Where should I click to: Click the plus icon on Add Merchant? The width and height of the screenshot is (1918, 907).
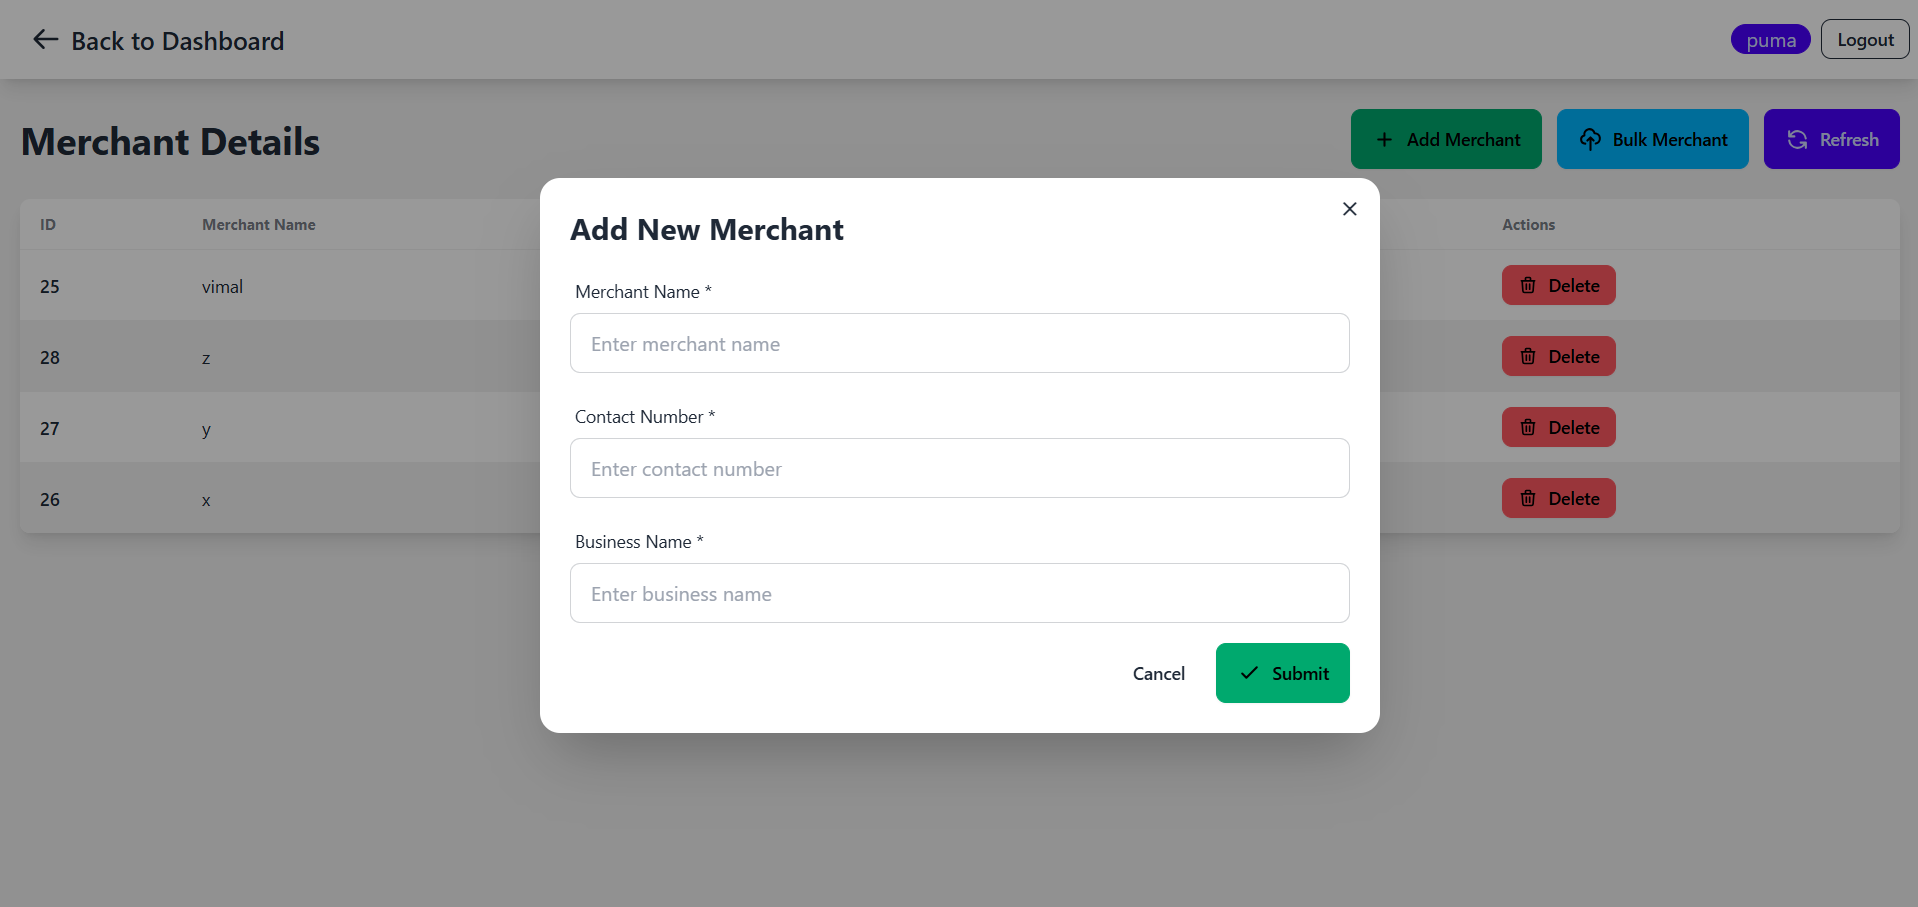(1385, 139)
